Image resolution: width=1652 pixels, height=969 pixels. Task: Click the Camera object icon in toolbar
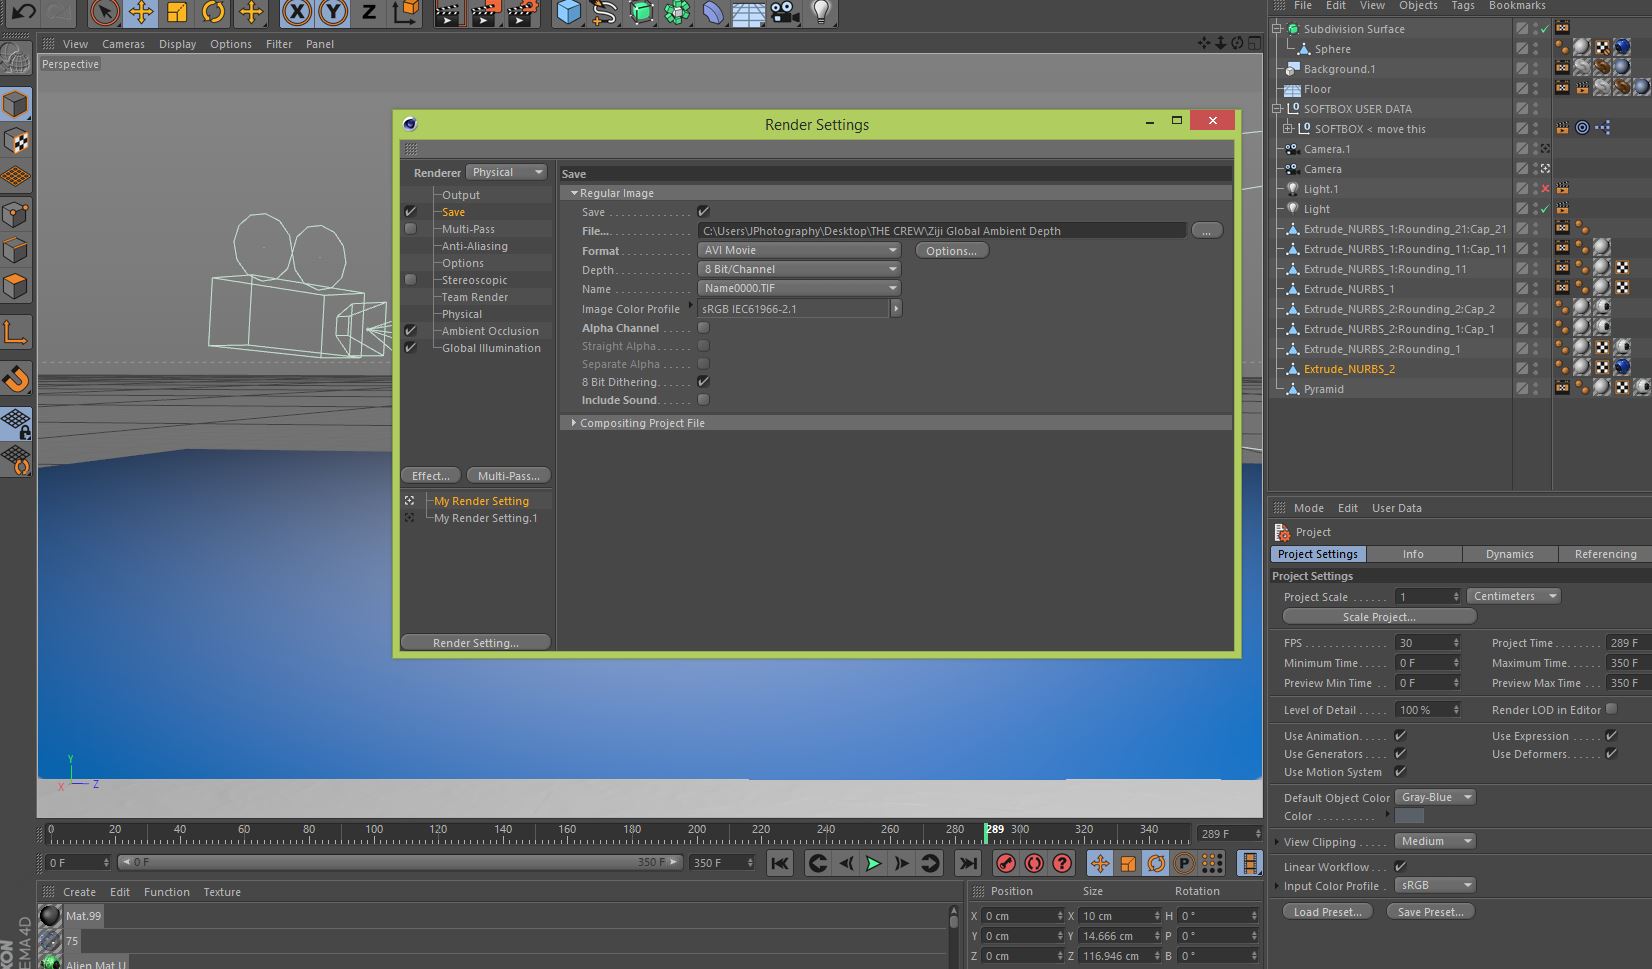[785, 12]
